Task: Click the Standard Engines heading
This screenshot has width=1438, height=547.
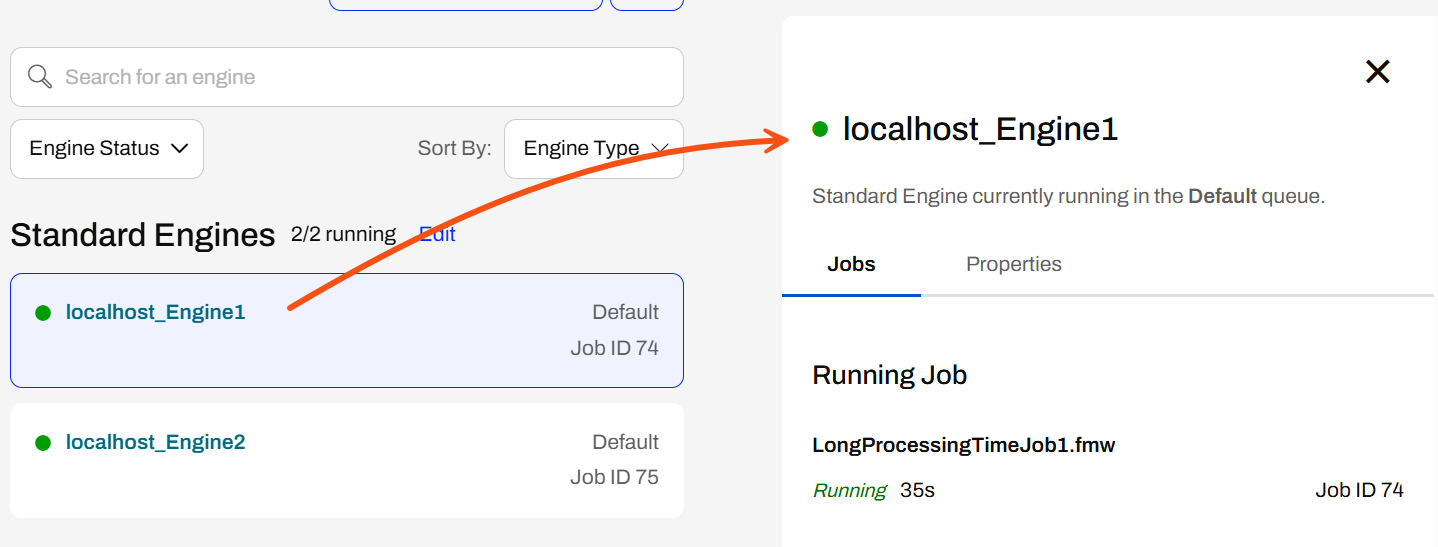Action: 143,235
